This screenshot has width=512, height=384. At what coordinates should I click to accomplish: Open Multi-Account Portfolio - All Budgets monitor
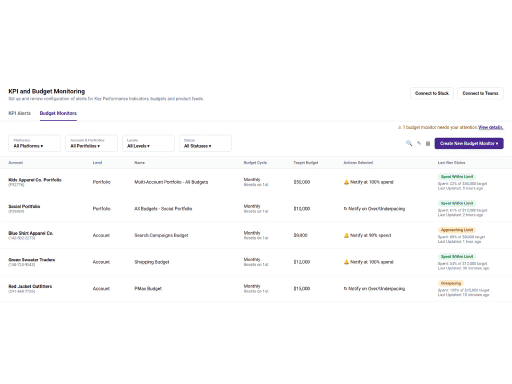(x=171, y=182)
